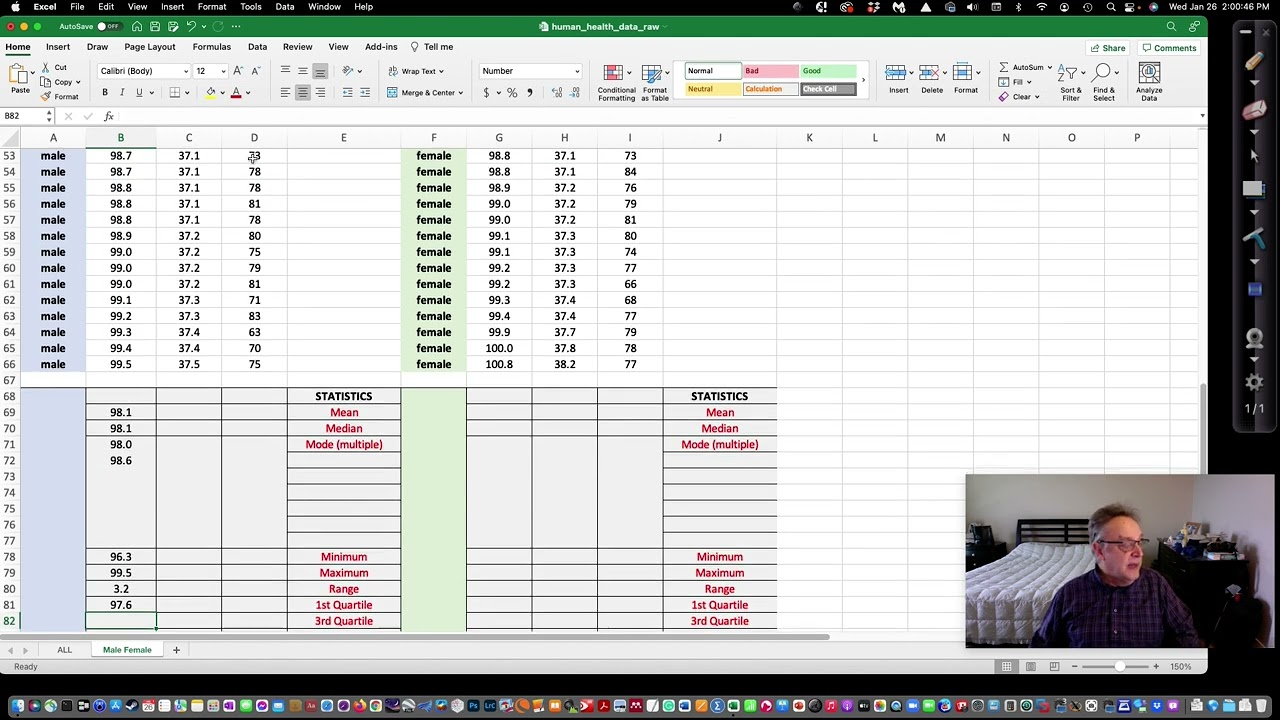Image resolution: width=1280 pixels, height=720 pixels.
Task: Click Find & Select button
Action: coord(1104,83)
